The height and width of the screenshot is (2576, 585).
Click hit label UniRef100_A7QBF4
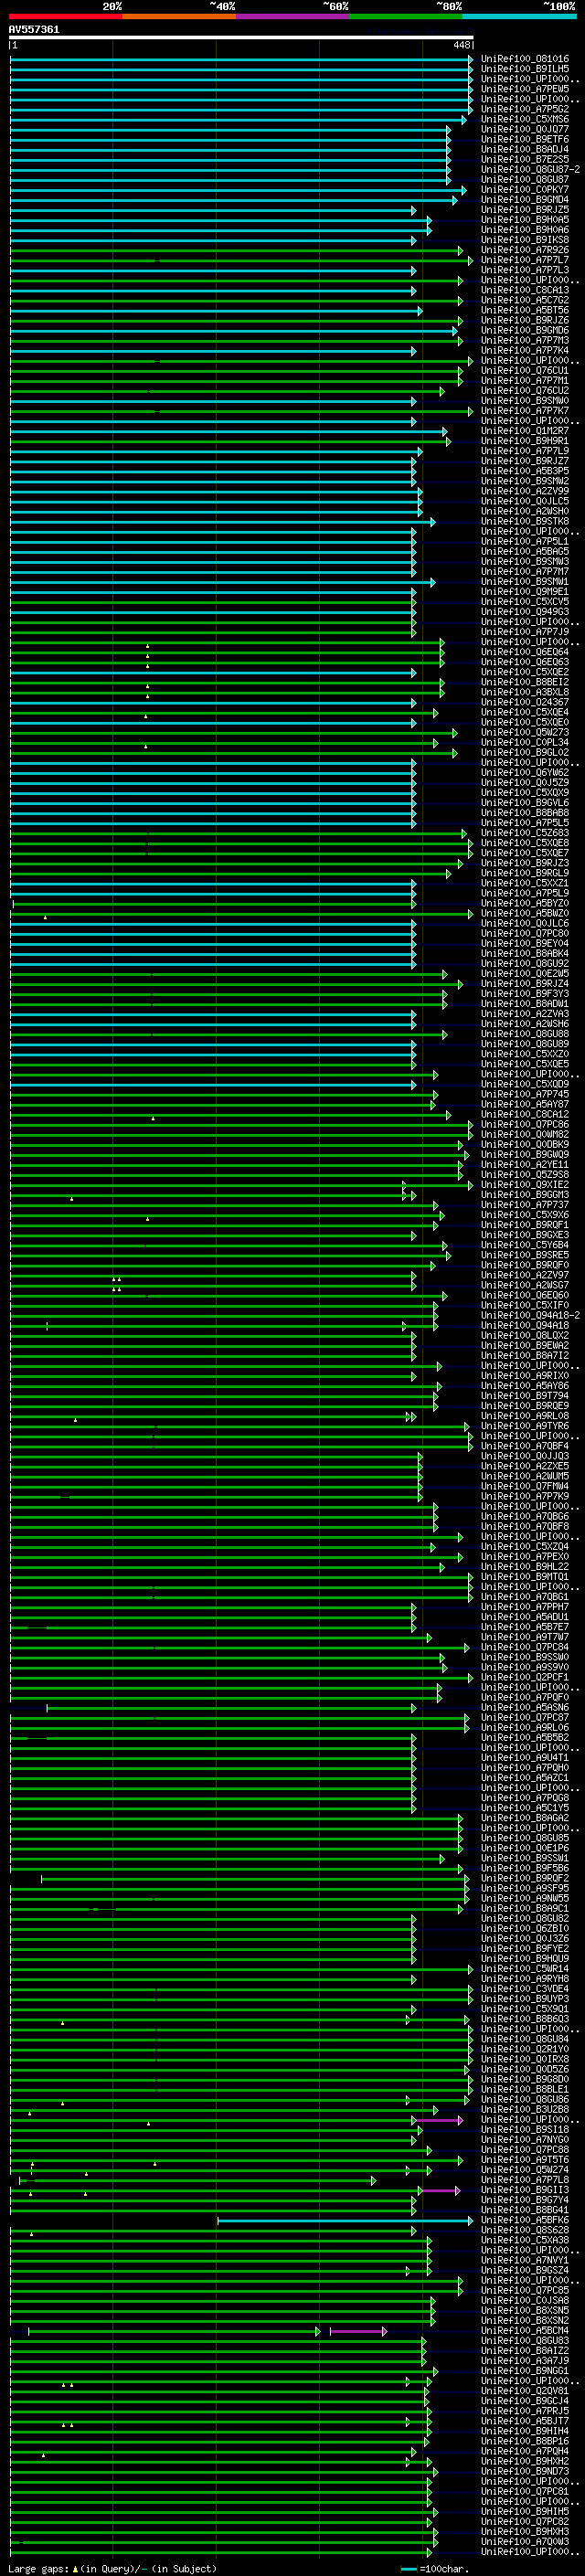click(x=525, y=1446)
